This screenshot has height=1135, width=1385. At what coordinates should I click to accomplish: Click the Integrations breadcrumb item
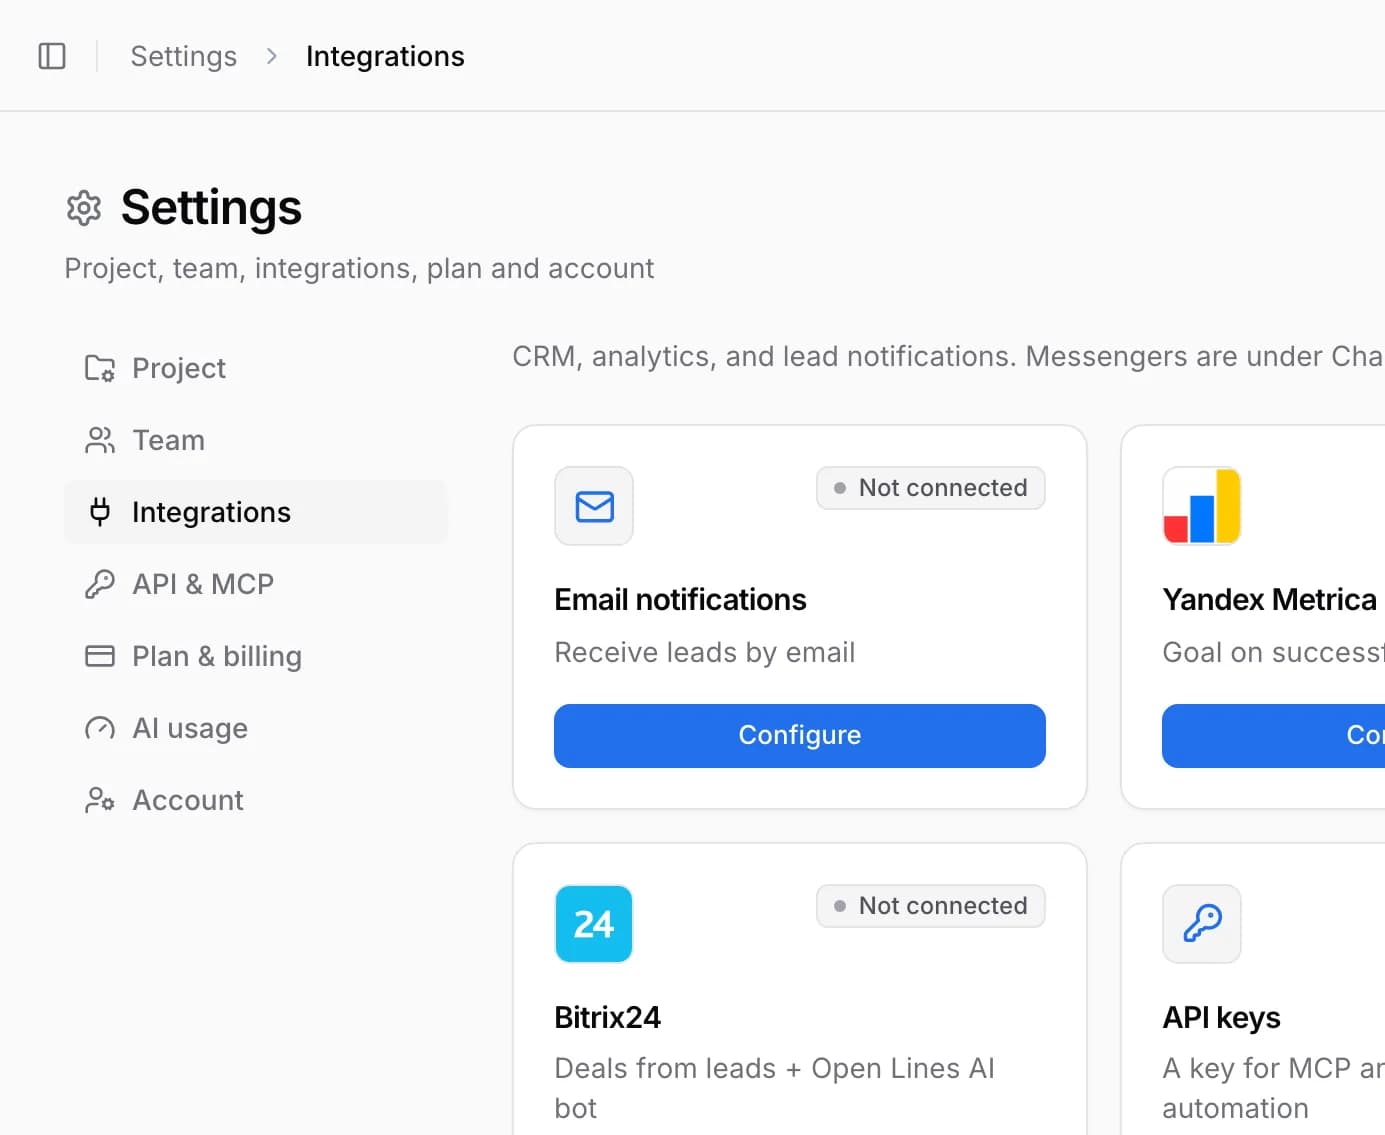point(385,56)
